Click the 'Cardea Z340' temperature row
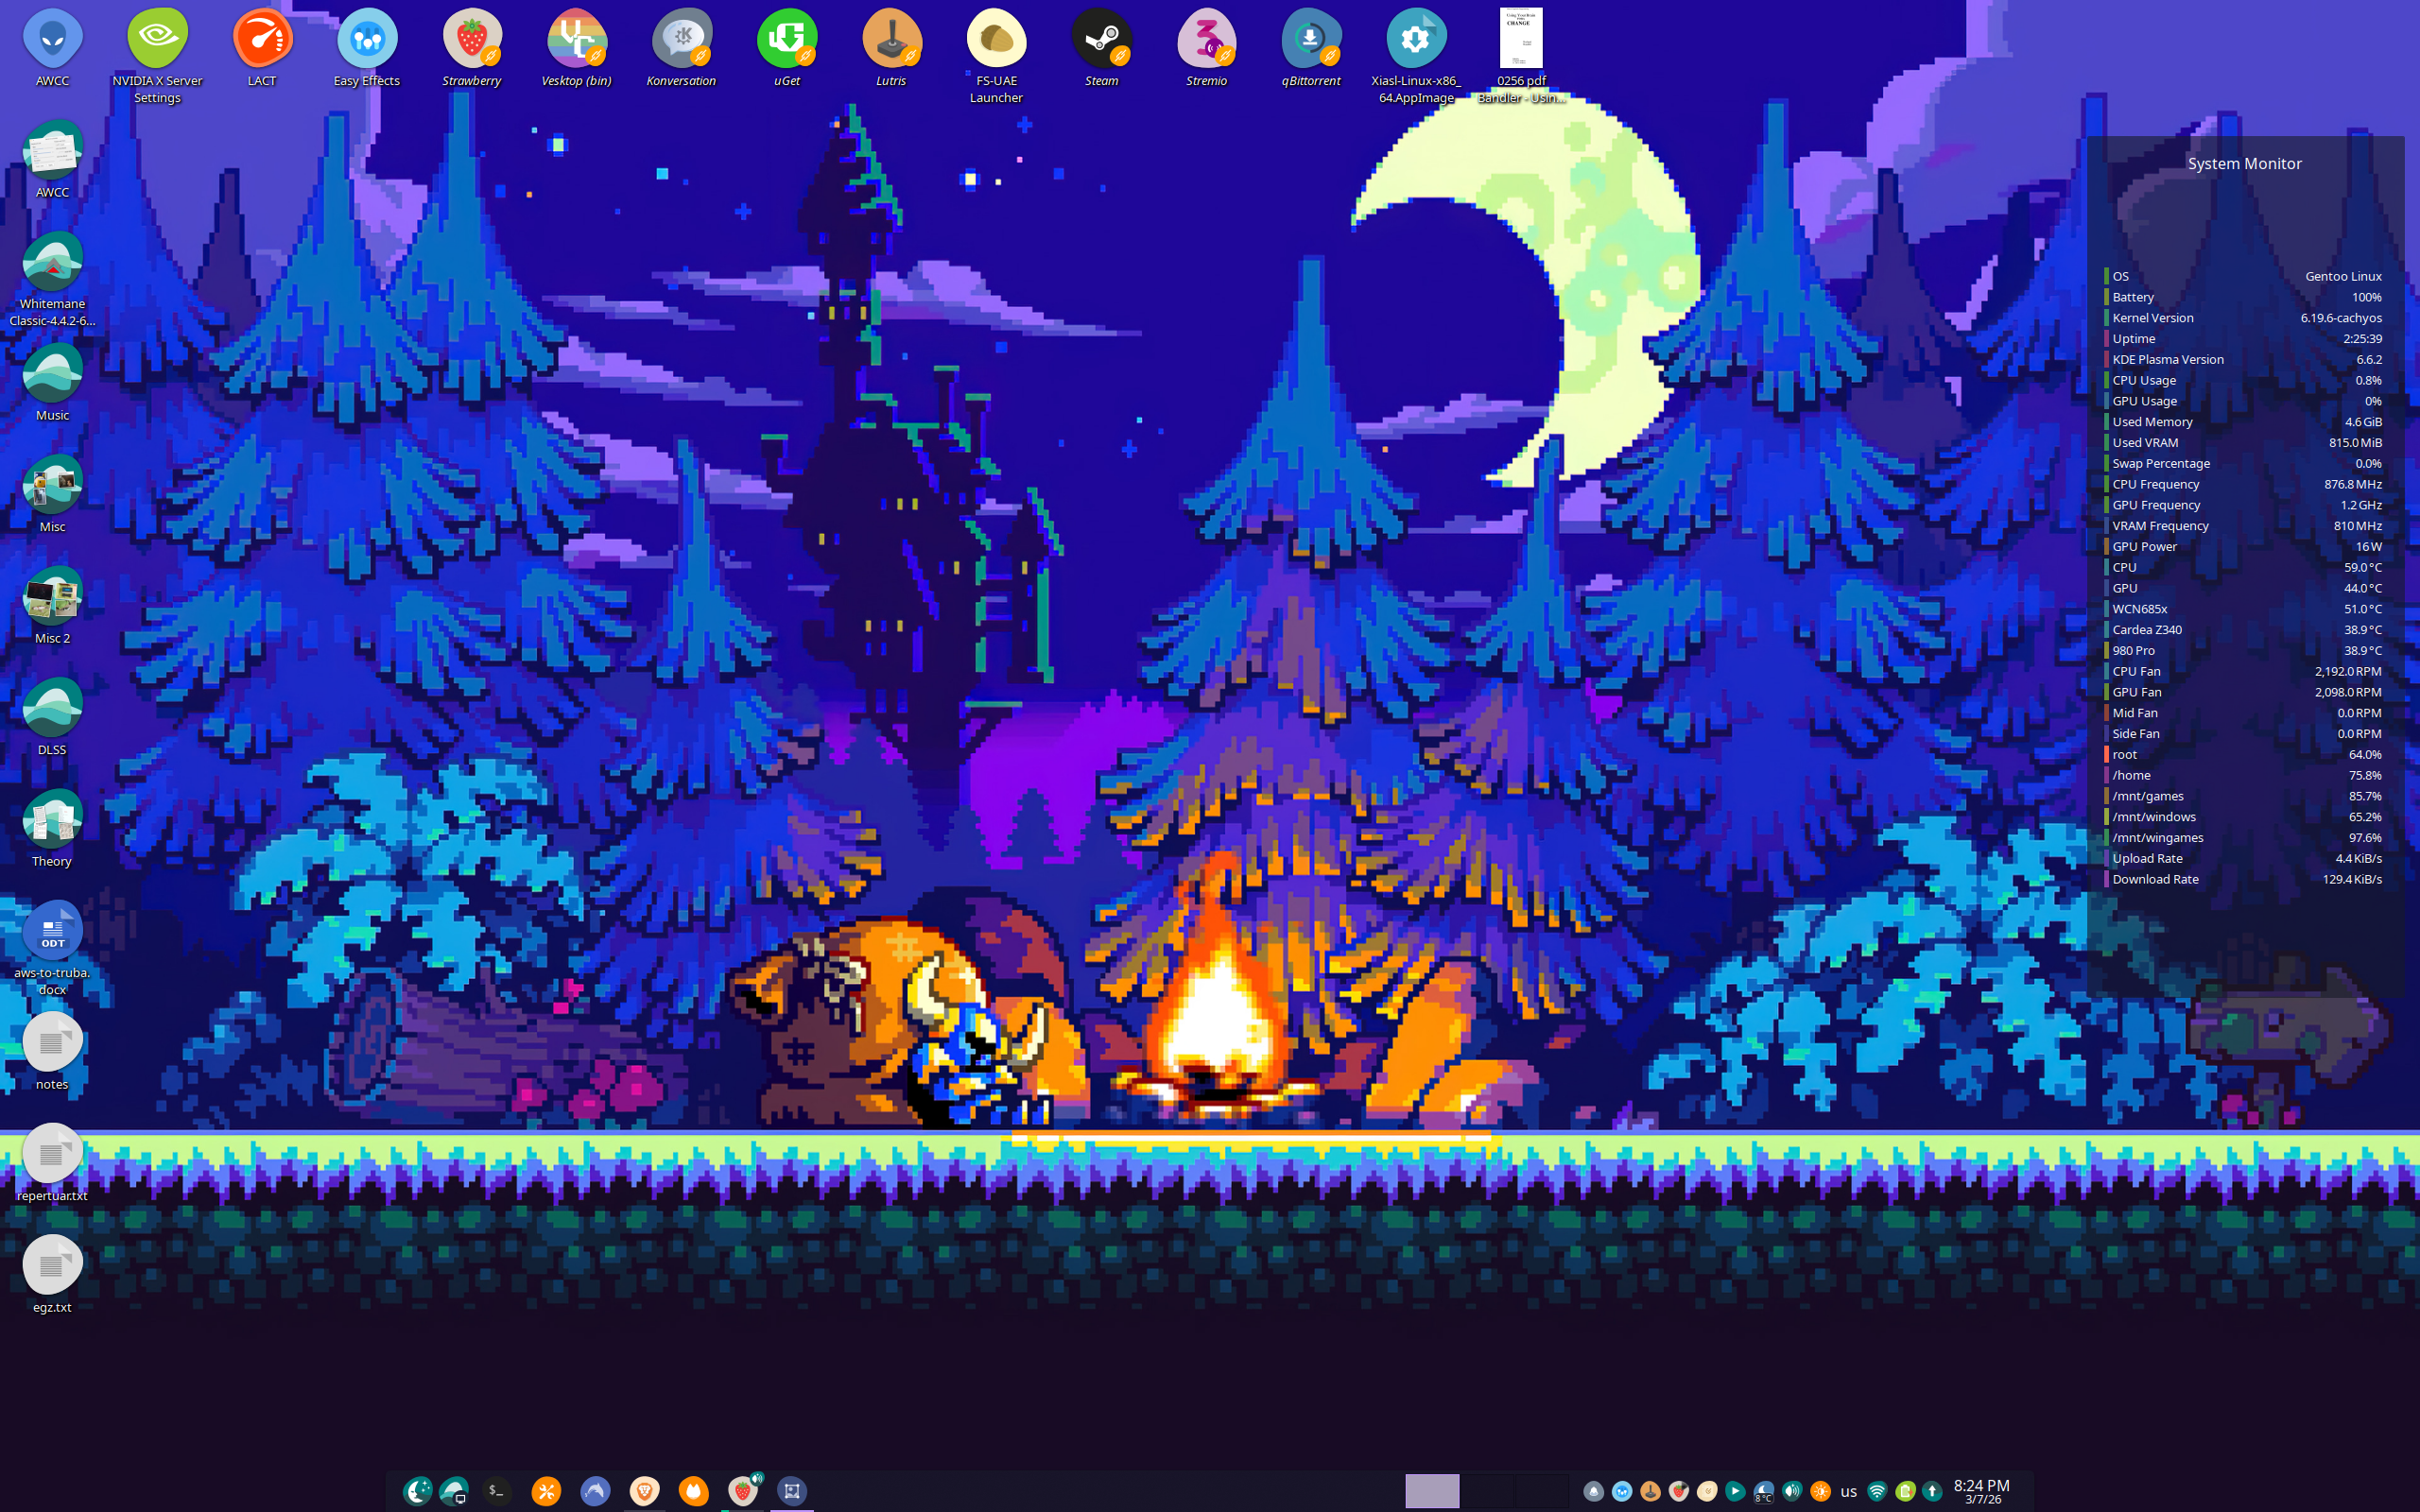Image resolution: width=2420 pixels, height=1512 pixels. [2243, 630]
